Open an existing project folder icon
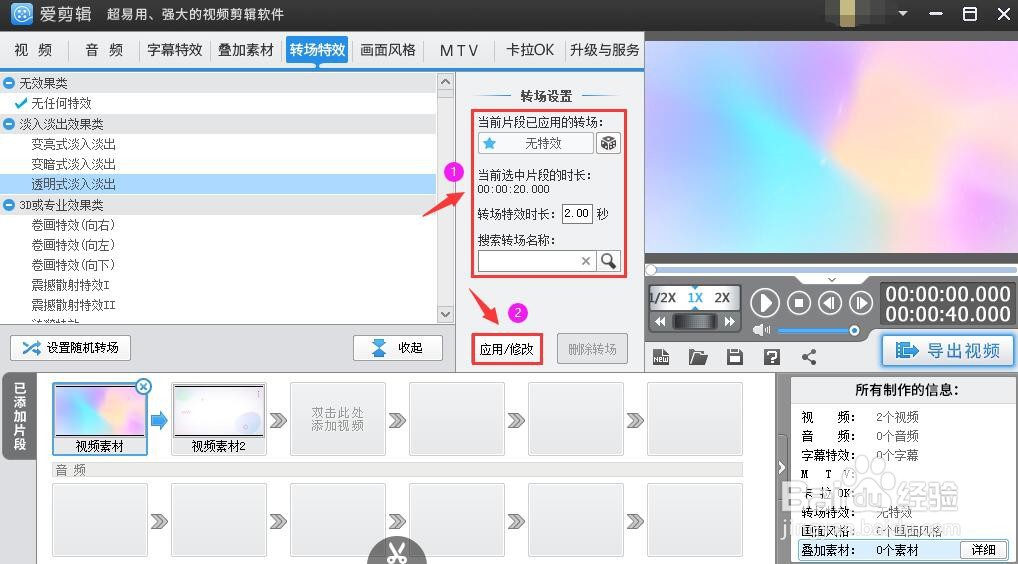This screenshot has height=564, width=1018. pos(698,357)
